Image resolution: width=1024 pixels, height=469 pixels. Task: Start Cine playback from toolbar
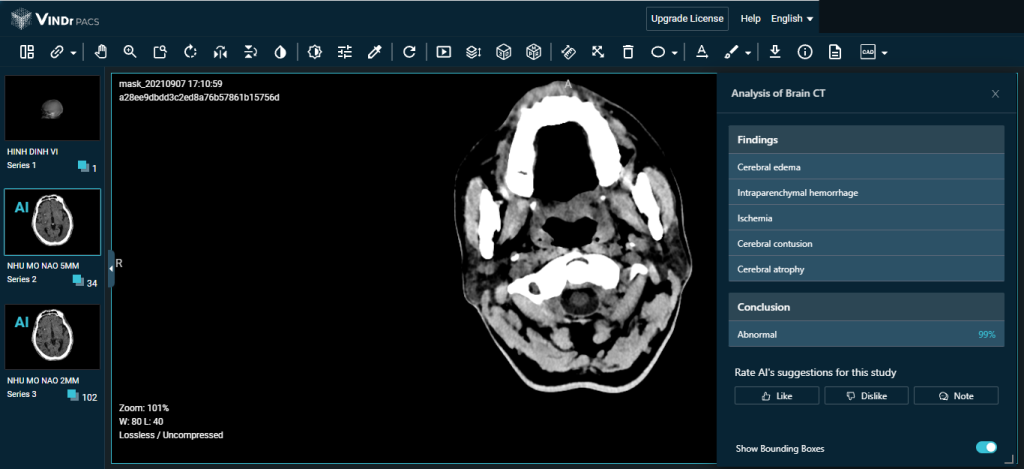click(x=444, y=51)
